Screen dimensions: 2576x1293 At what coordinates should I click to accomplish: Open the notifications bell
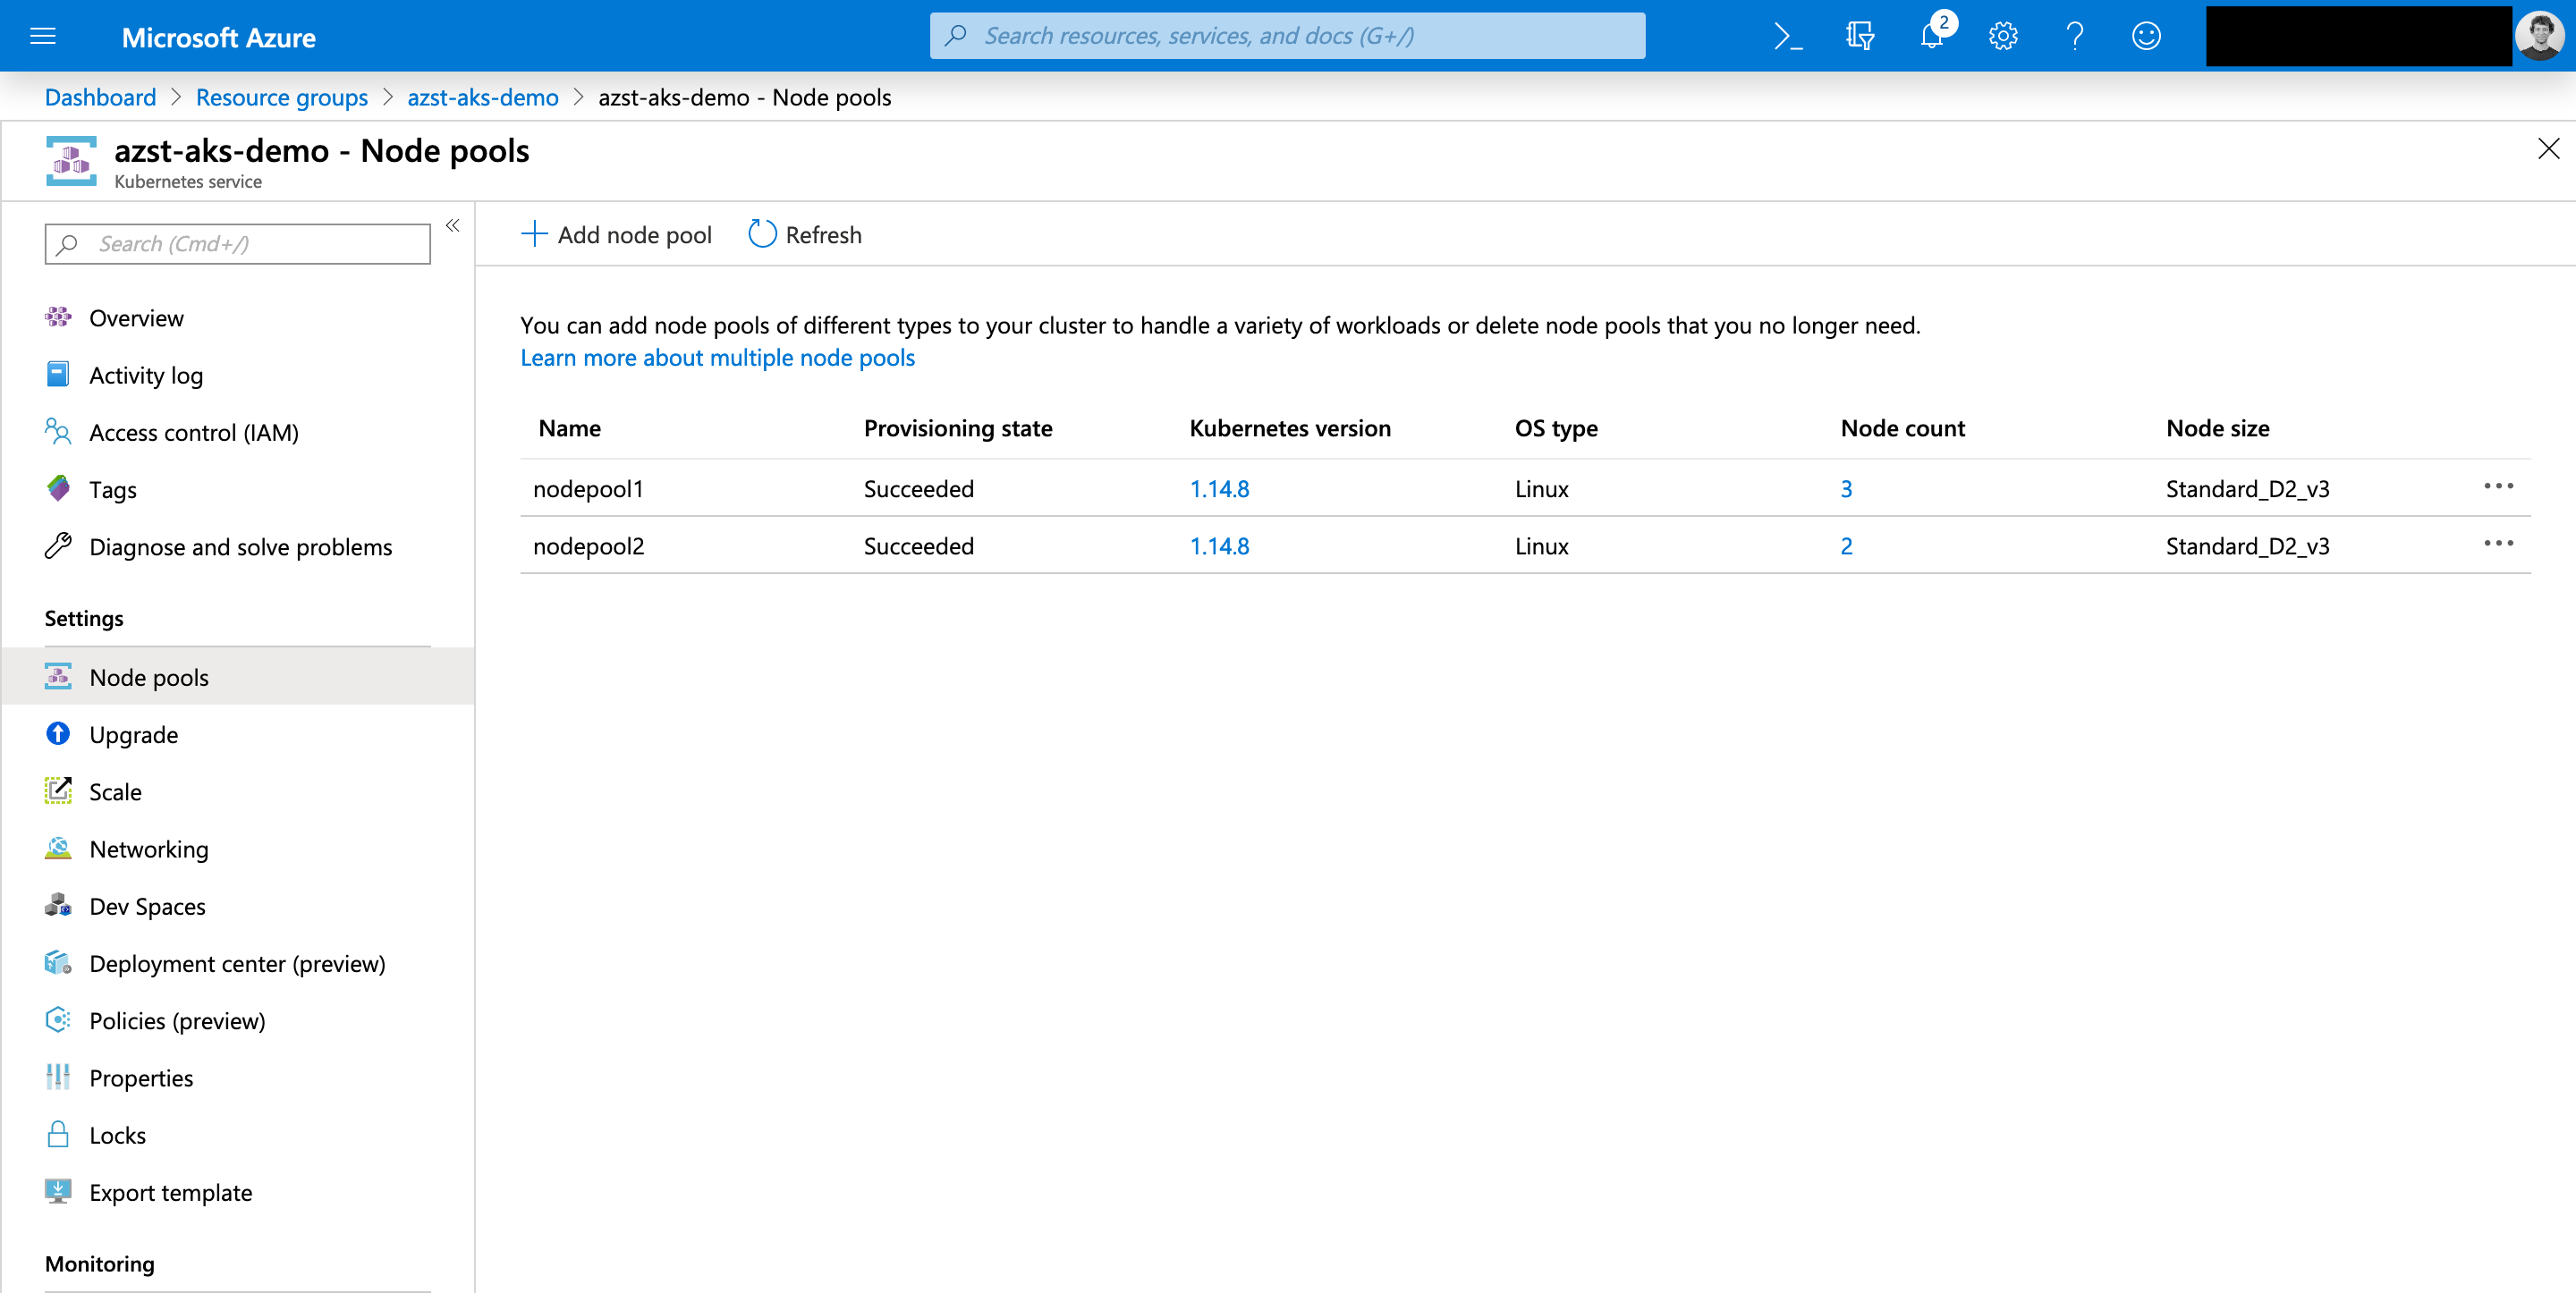[1931, 37]
